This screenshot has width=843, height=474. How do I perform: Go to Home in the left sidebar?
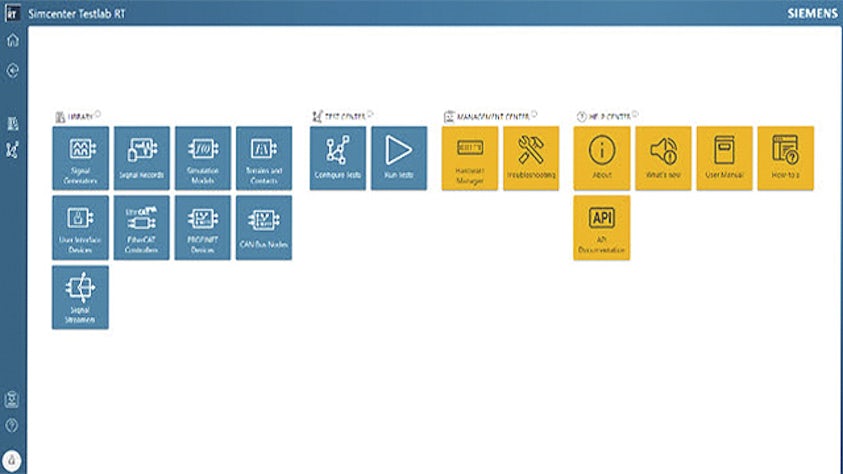point(13,41)
